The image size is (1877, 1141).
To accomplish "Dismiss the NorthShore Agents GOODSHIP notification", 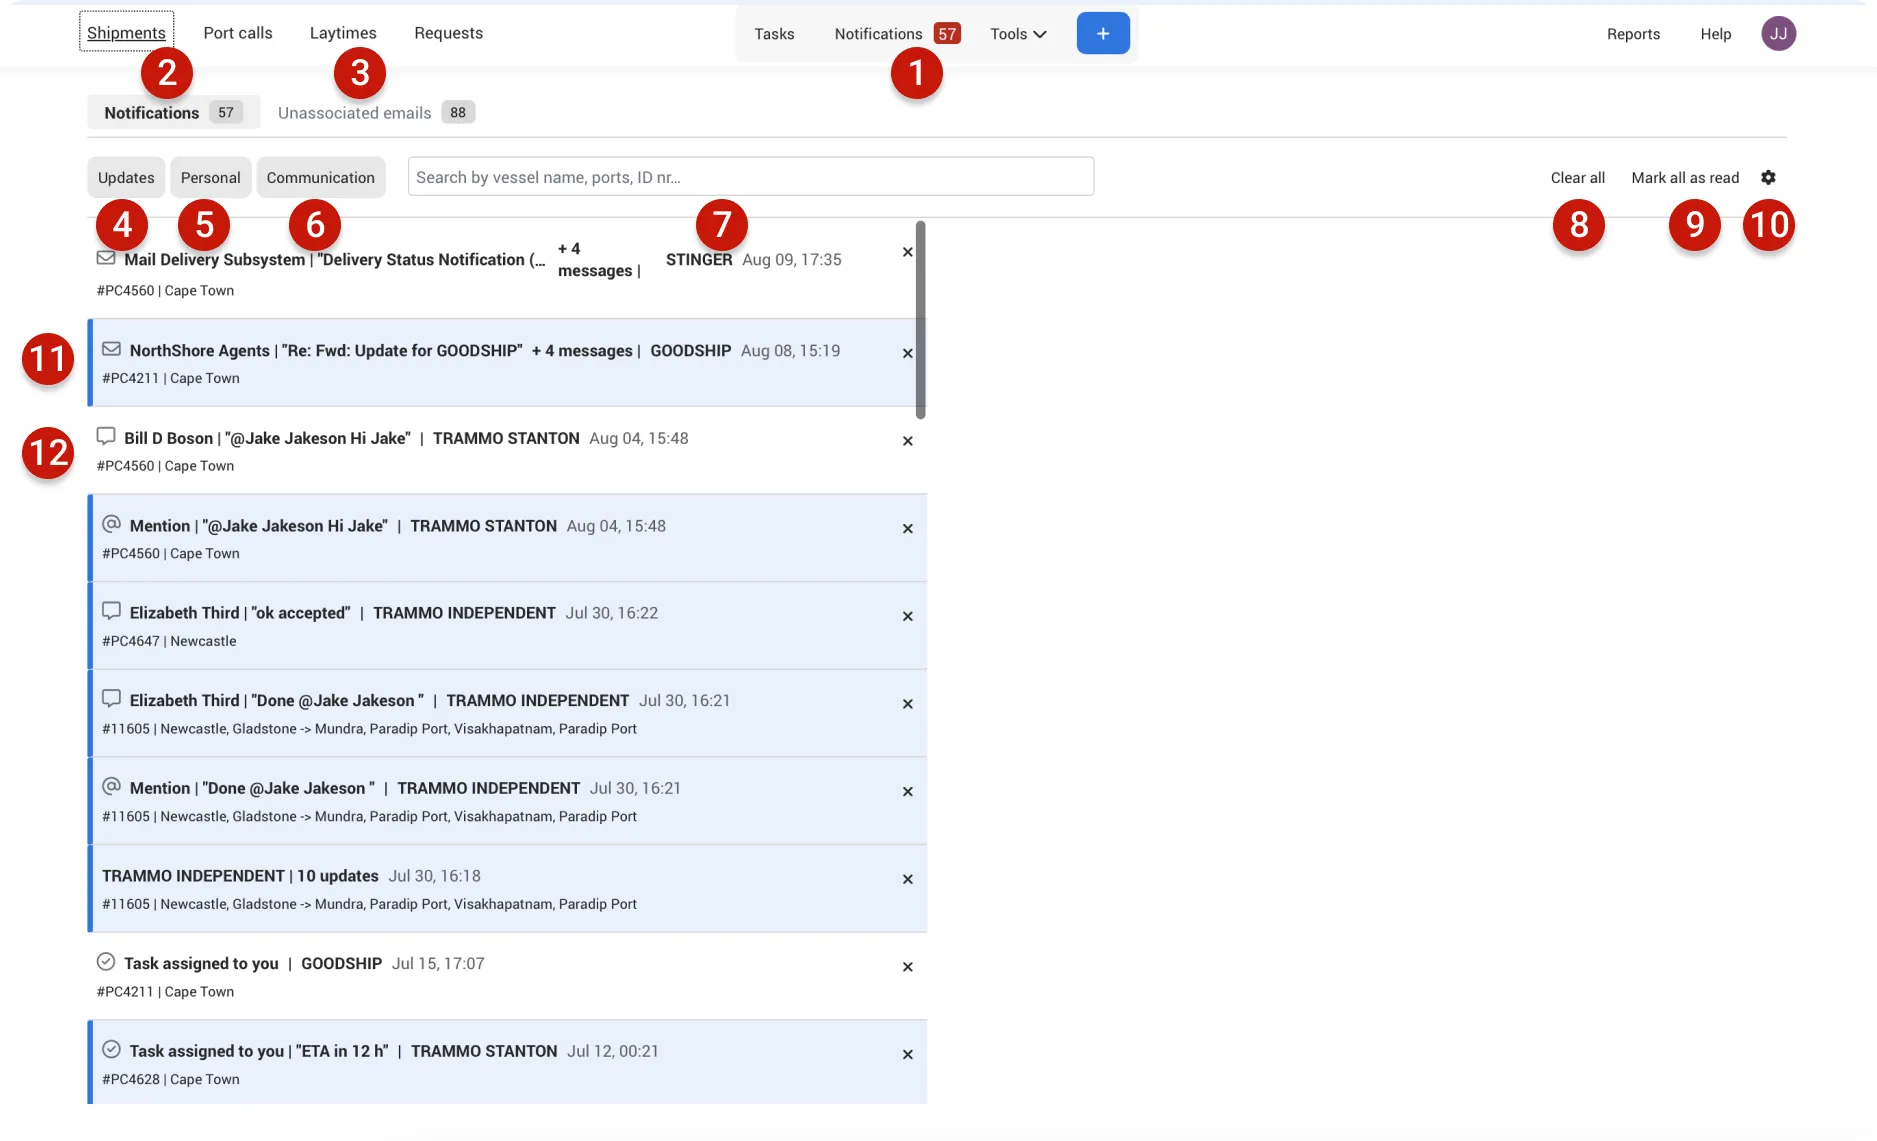I will [907, 353].
